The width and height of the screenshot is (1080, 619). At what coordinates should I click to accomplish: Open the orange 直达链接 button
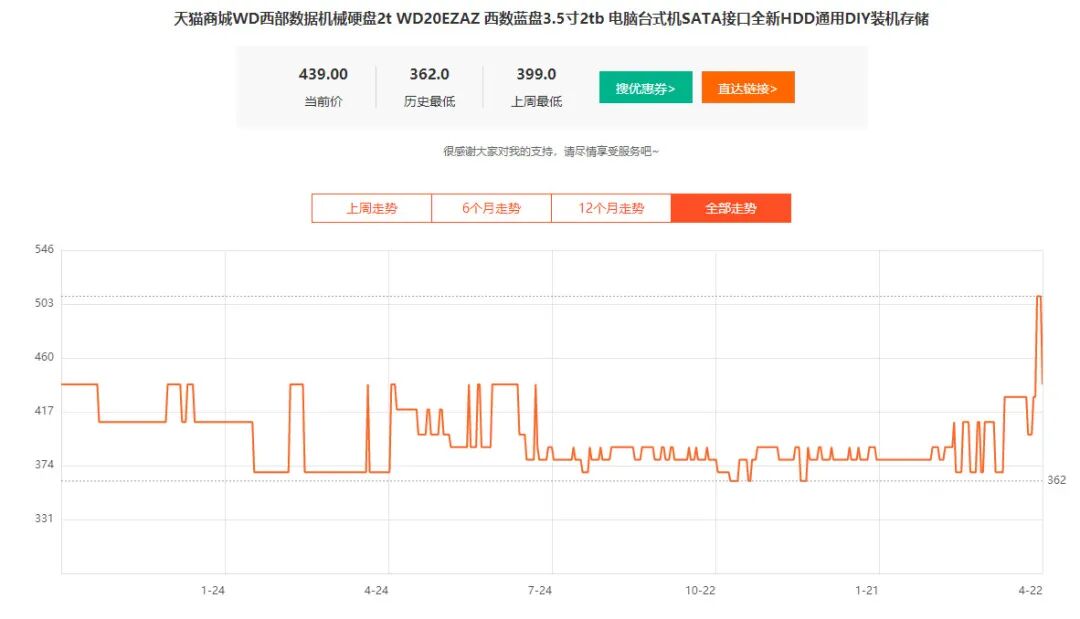click(x=748, y=87)
